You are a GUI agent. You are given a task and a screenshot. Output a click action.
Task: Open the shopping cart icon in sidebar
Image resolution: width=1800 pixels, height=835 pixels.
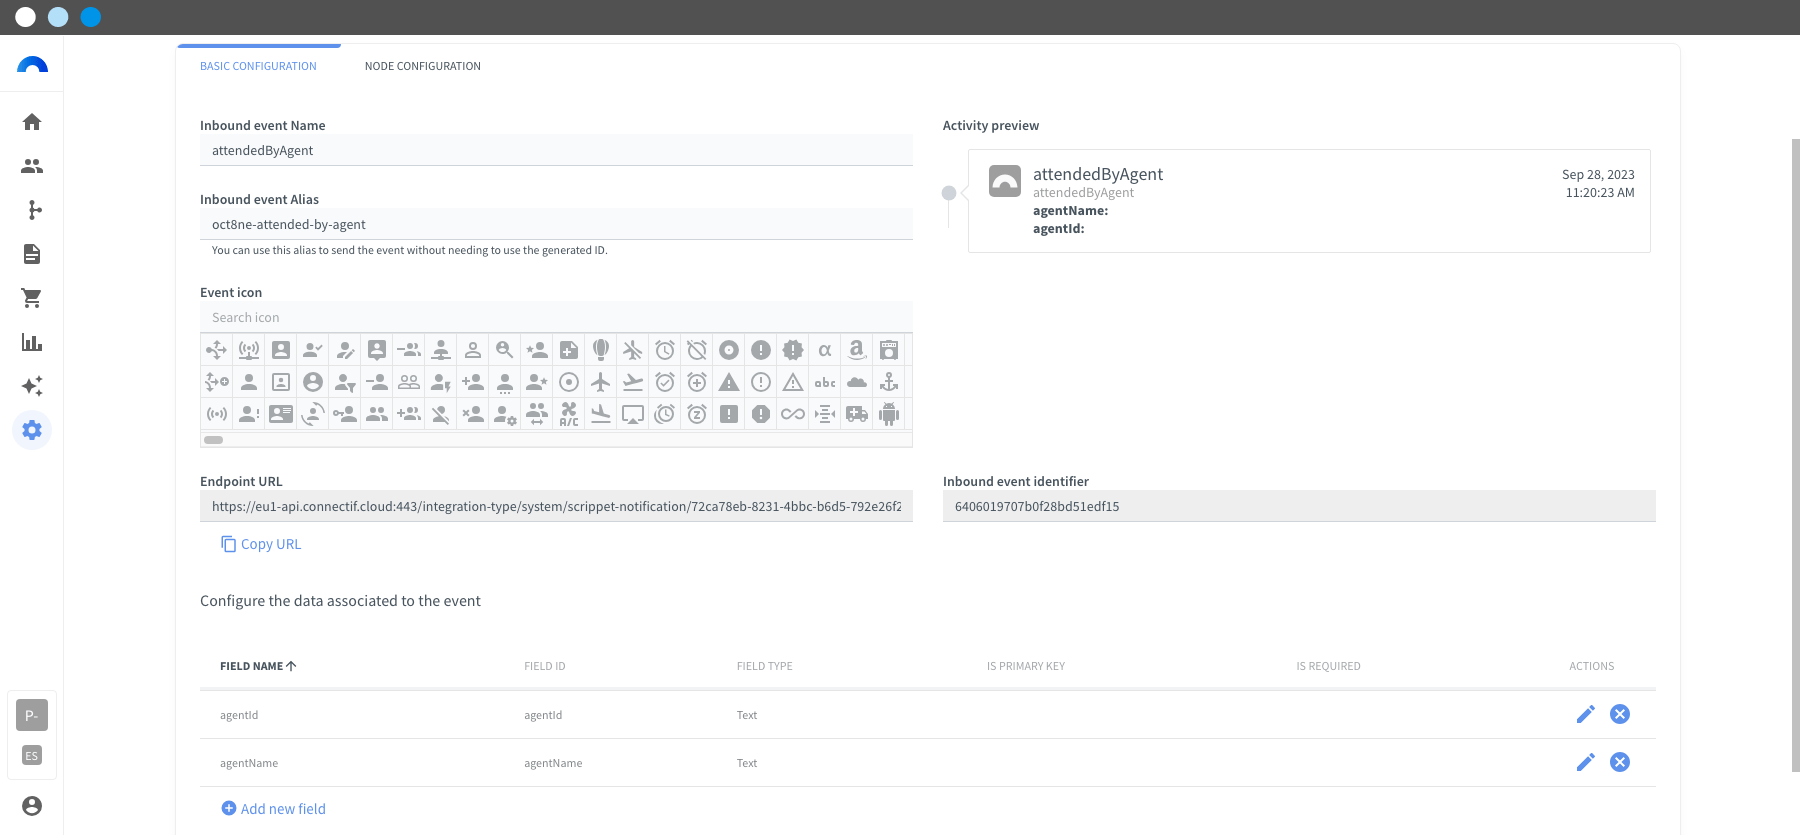[32, 298]
